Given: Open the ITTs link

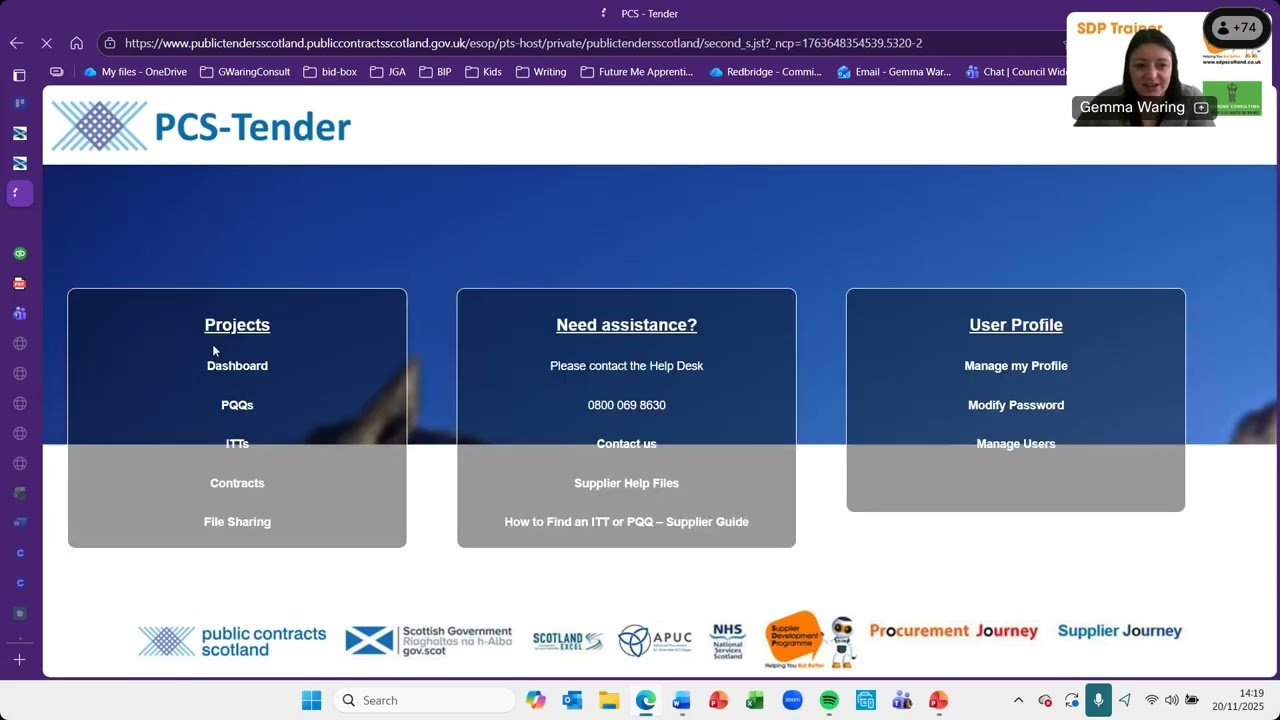Looking at the screenshot, I should pos(237,444).
